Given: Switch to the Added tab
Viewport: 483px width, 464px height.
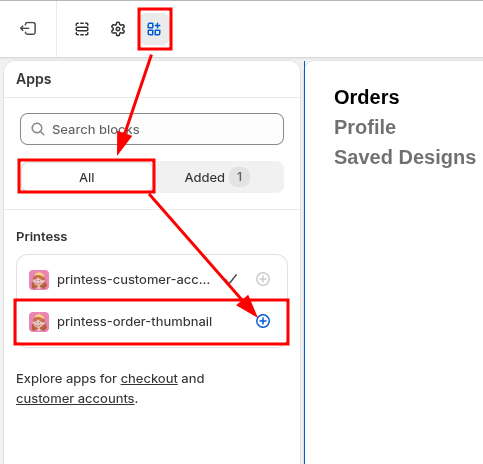Looking at the screenshot, I should [218, 177].
